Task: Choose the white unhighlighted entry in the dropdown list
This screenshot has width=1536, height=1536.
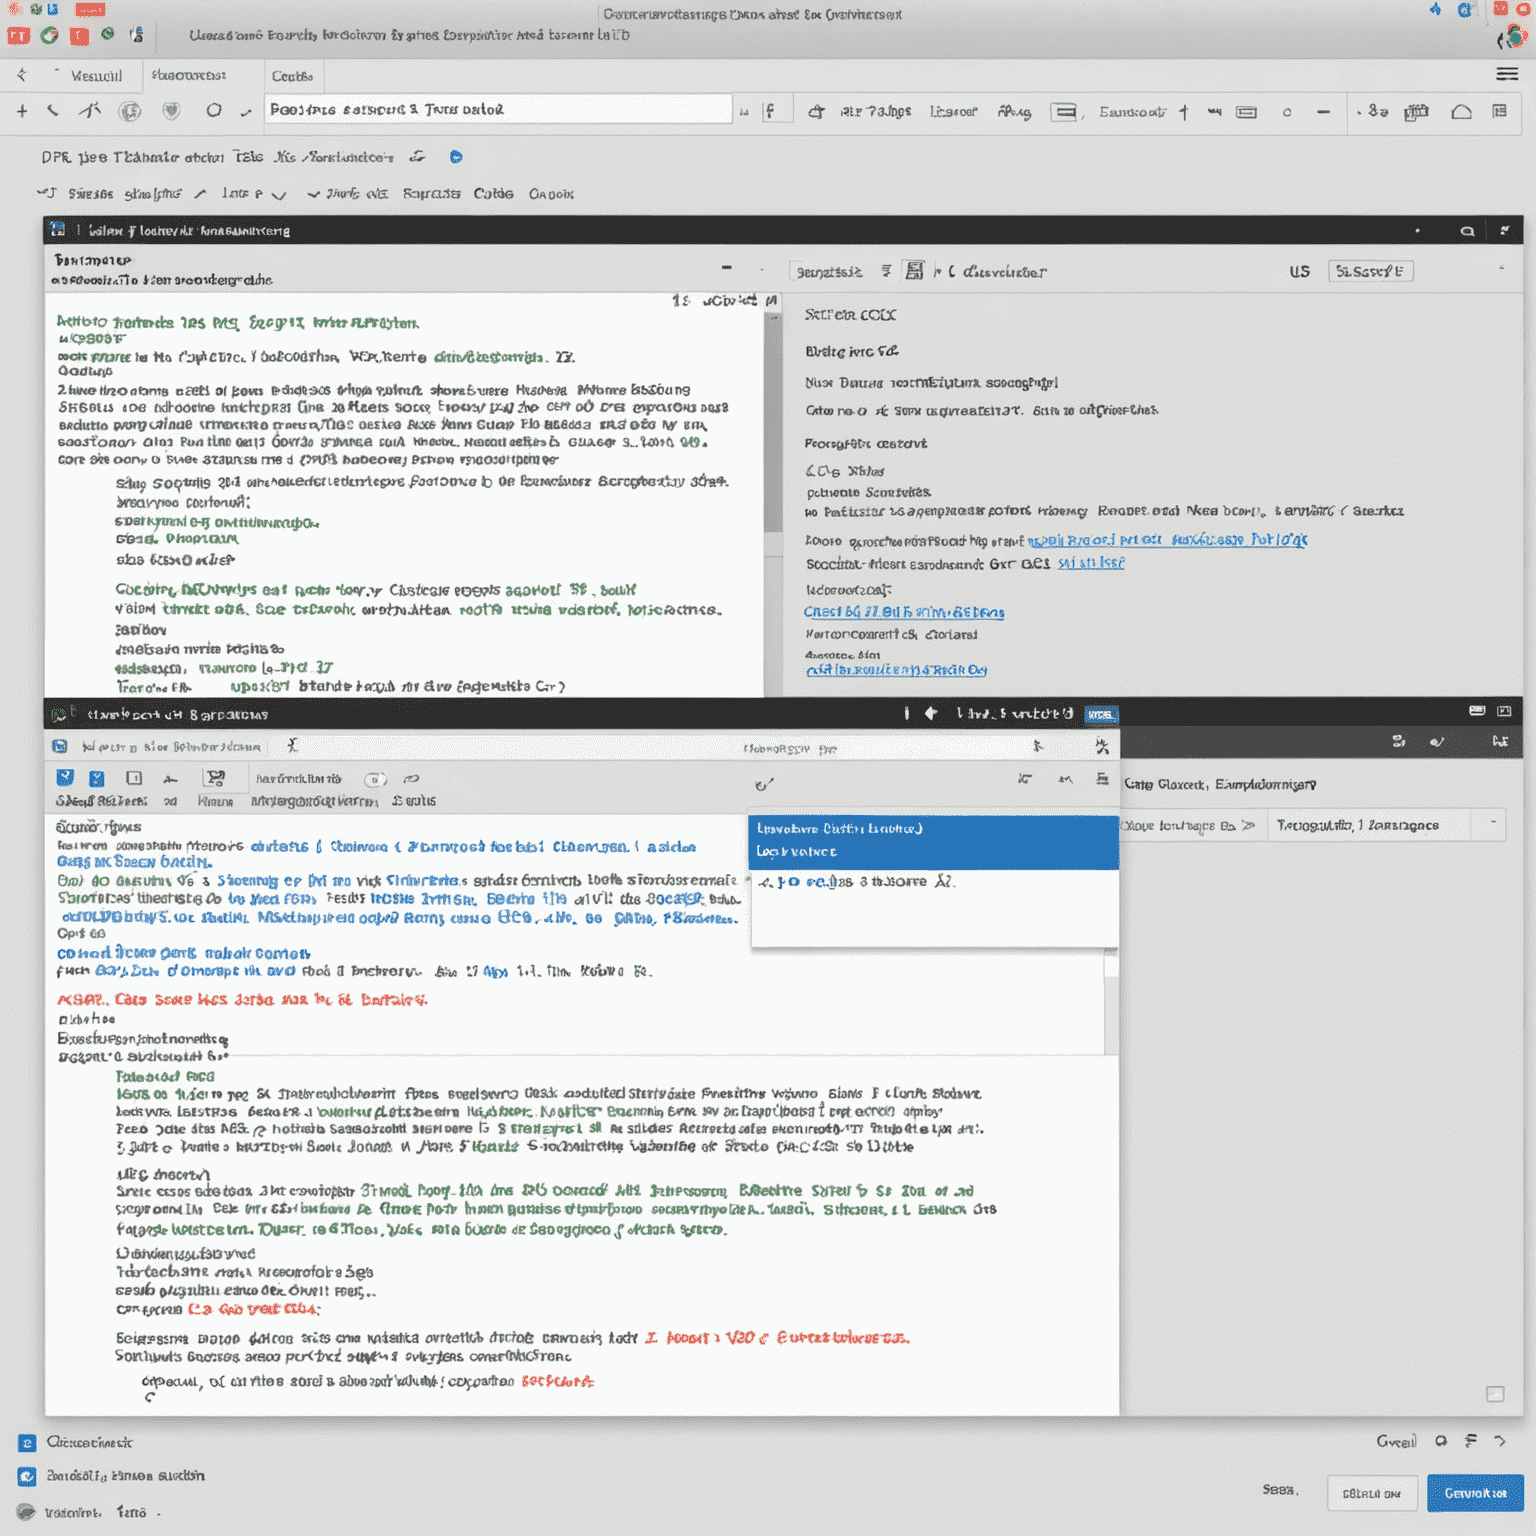Action: (x=935, y=883)
